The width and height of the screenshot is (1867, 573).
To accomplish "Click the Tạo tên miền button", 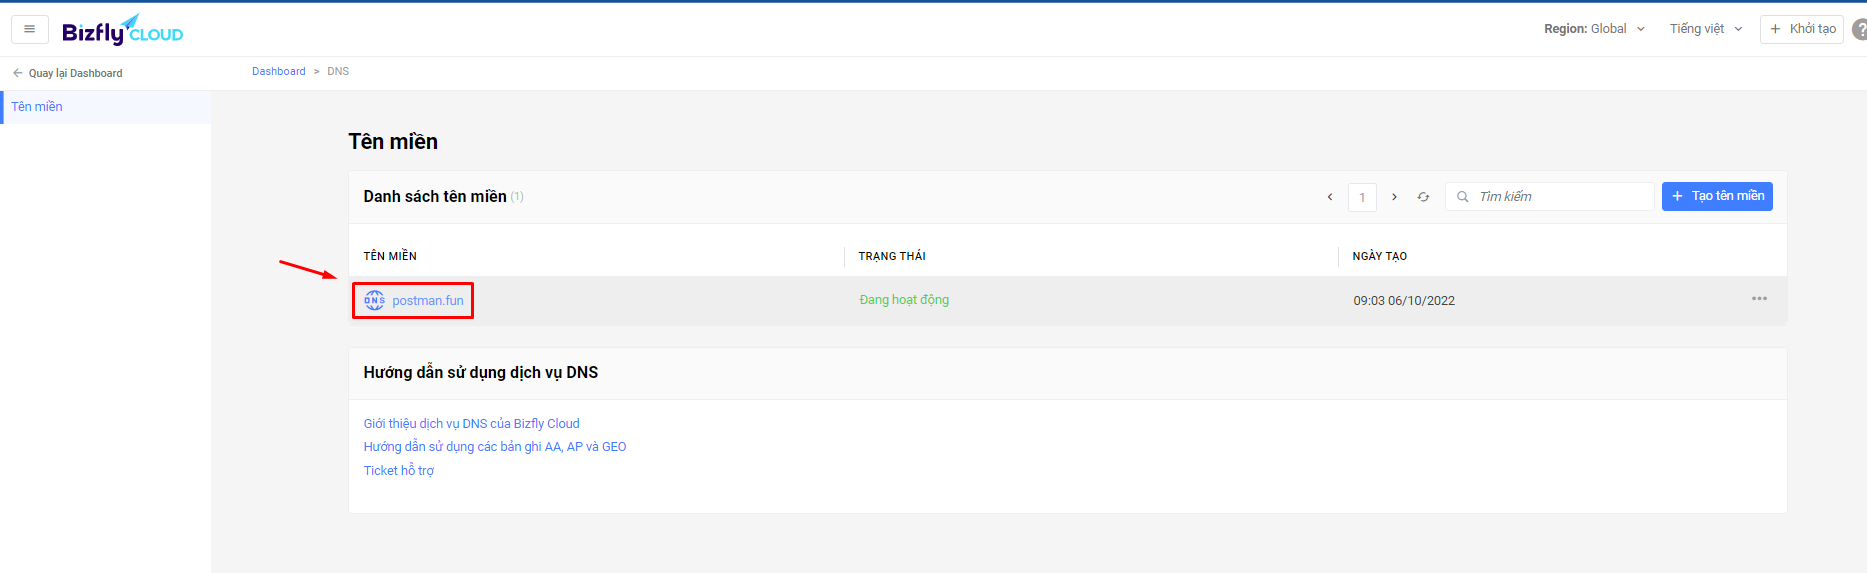I will (x=1717, y=196).
